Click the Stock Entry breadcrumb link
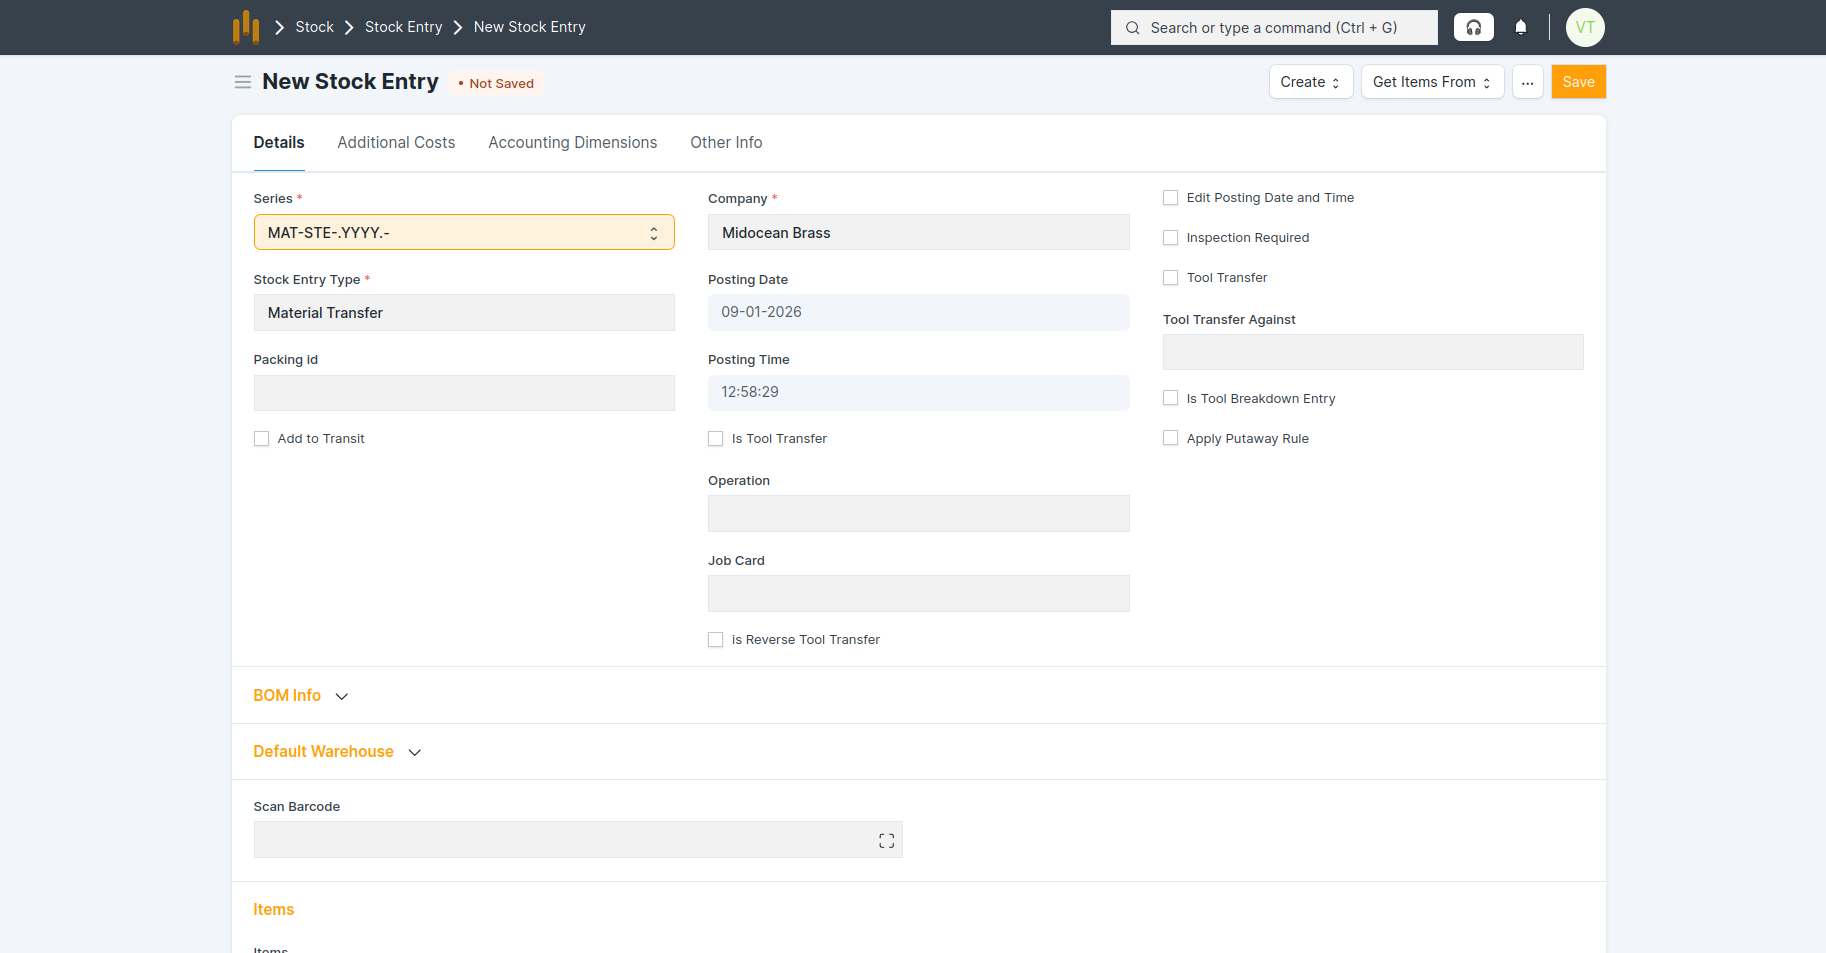1826x953 pixels. coord(403,27)
